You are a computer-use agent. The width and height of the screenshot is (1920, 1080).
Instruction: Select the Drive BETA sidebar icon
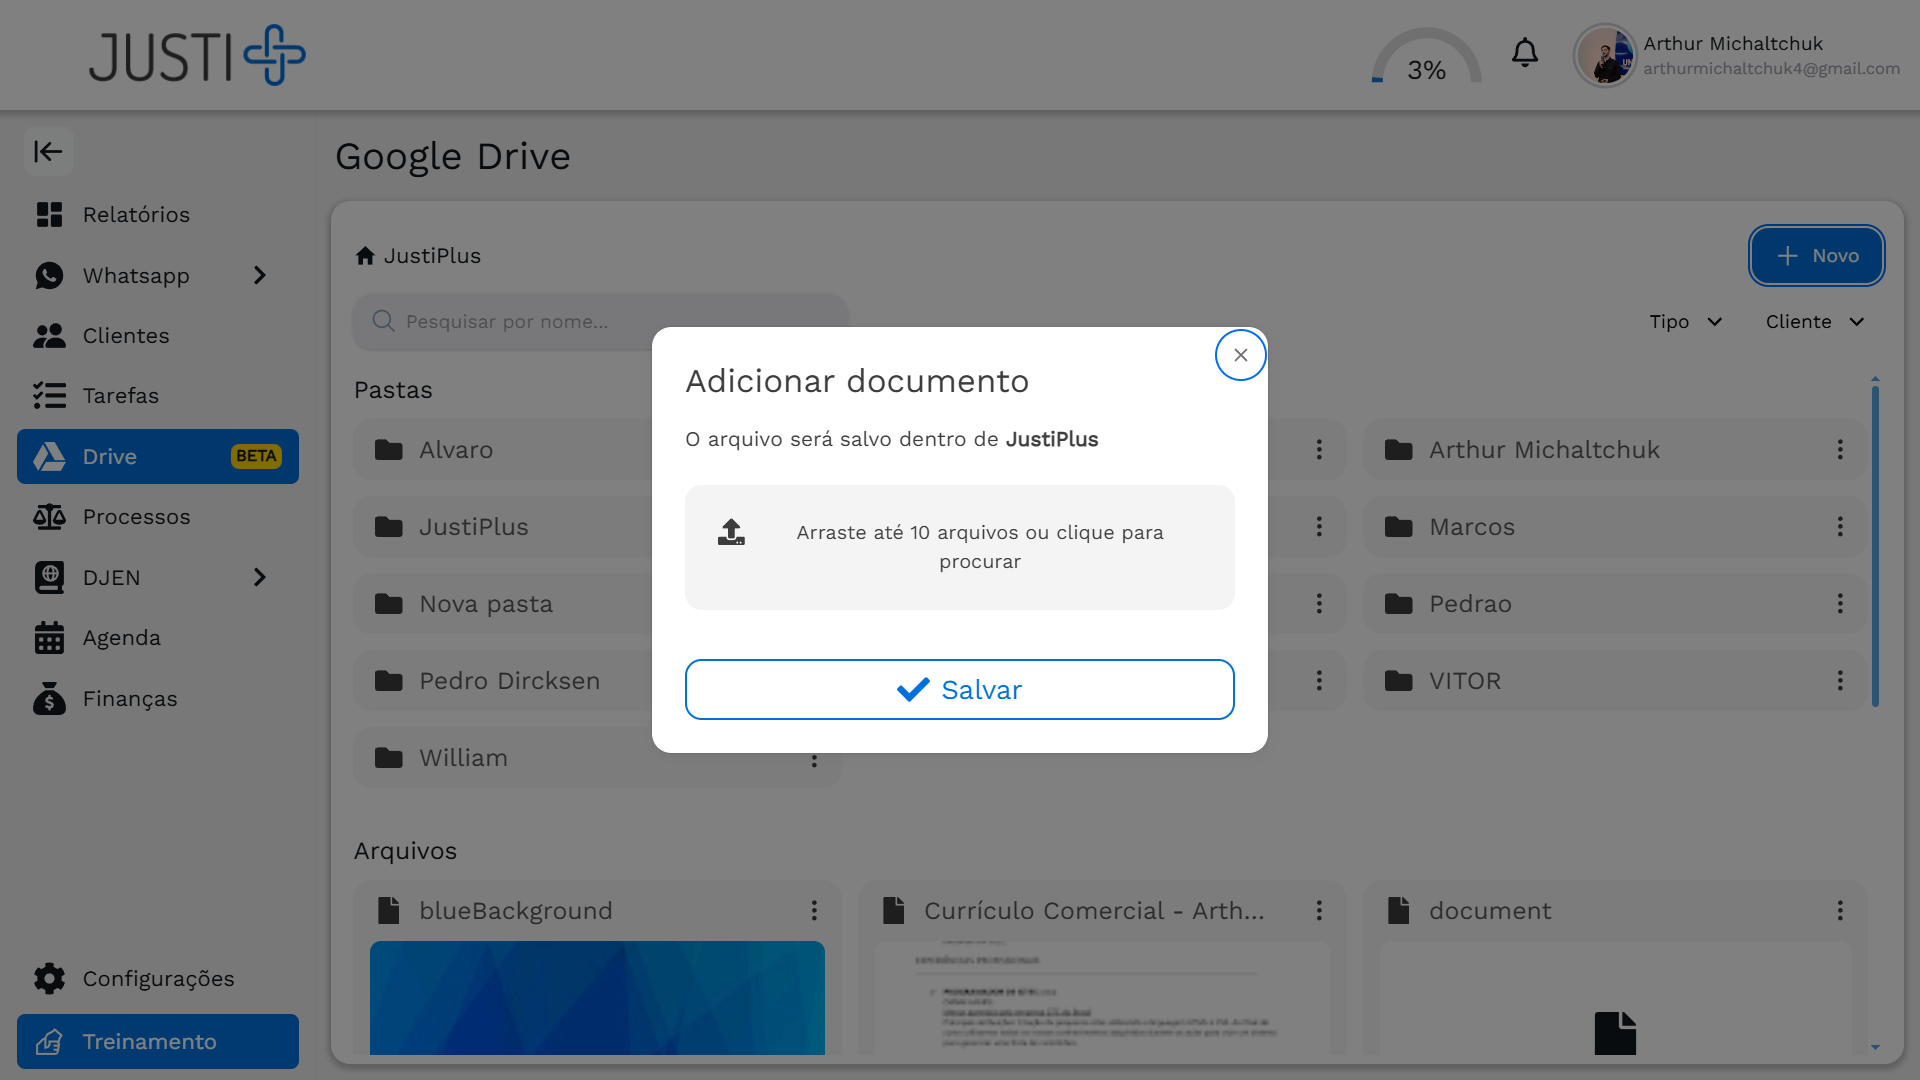click(x=50, y=456)
